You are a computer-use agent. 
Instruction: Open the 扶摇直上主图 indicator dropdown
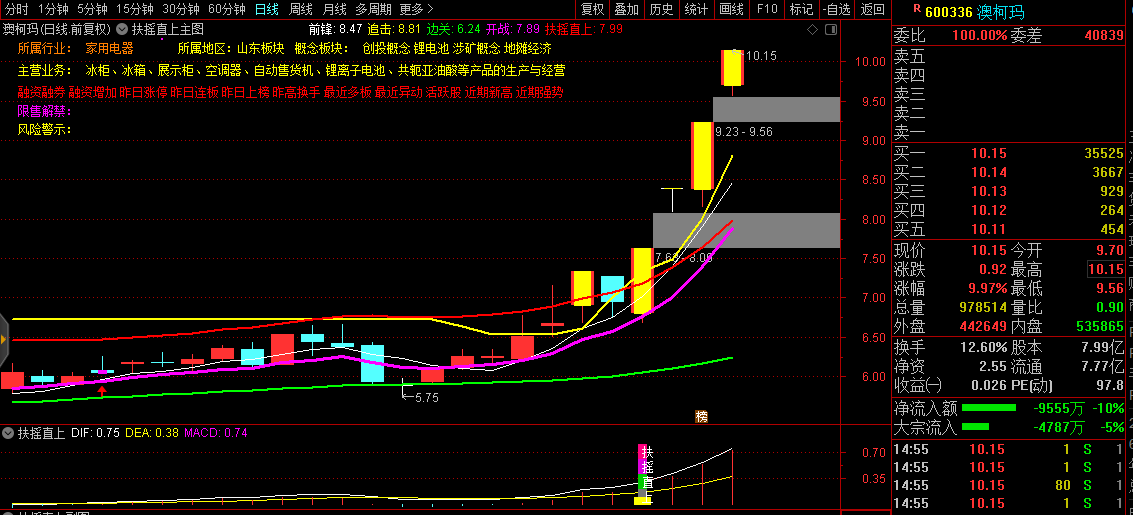pos(122,30)
